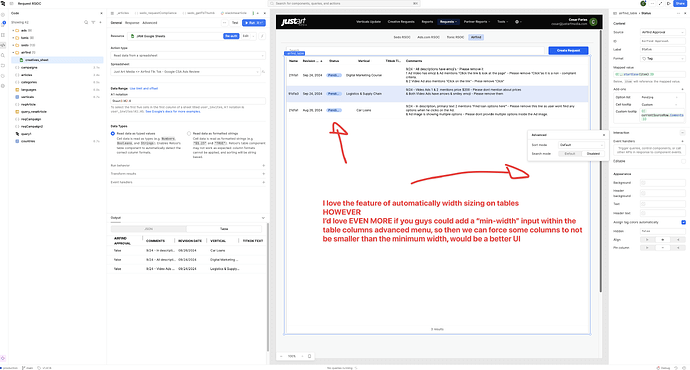This screenshot has height=370, width=690.
Task: Click the user avatar in app header
Action: point(593,22)
